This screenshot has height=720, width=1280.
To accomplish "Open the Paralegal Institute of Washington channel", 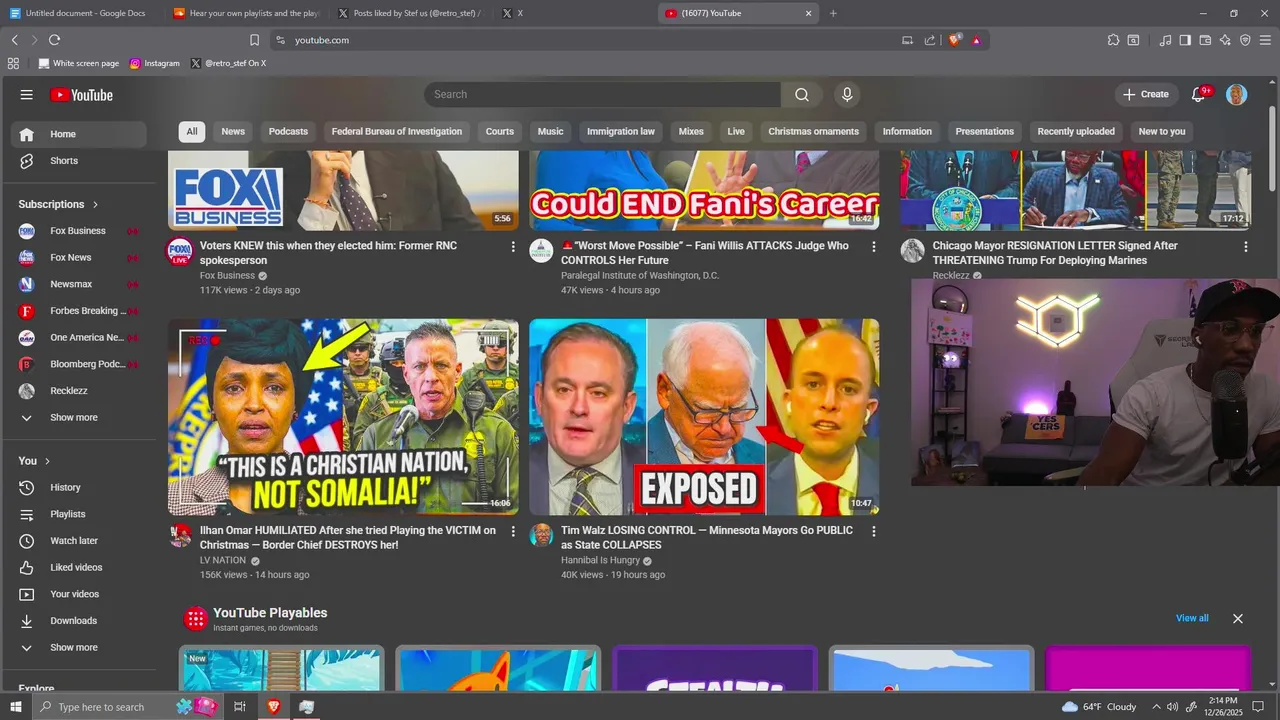I will [639, 275].
